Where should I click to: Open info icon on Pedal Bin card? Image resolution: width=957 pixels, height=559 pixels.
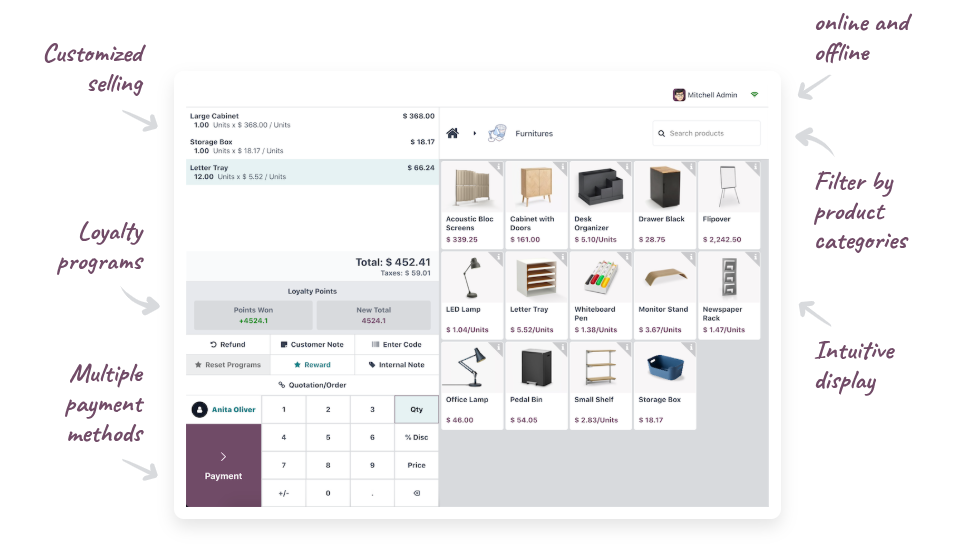click(562, 347)
